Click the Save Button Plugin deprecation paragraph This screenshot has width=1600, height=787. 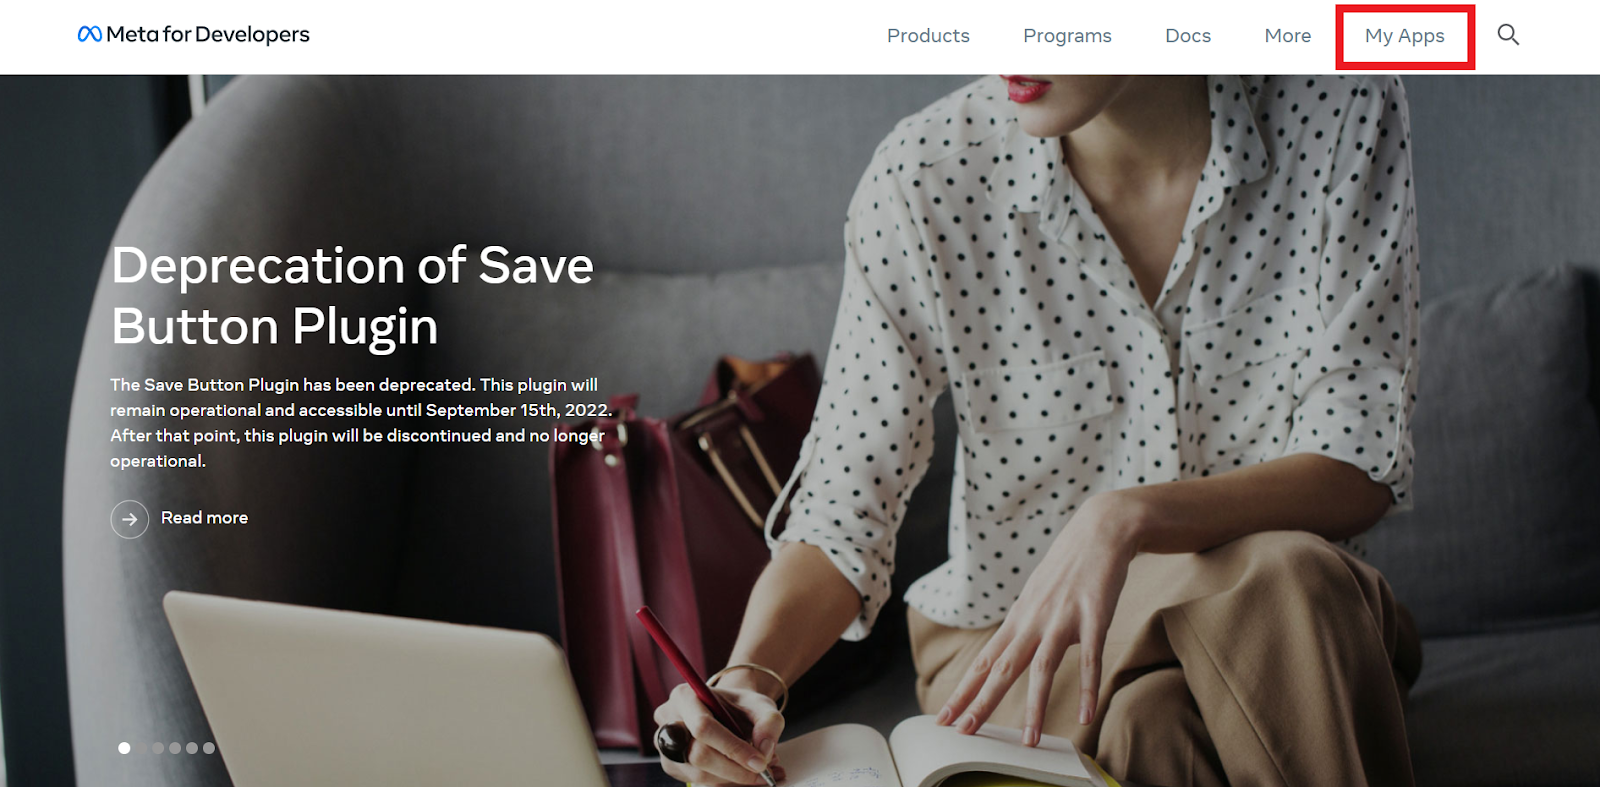click(x=361, y=423)
